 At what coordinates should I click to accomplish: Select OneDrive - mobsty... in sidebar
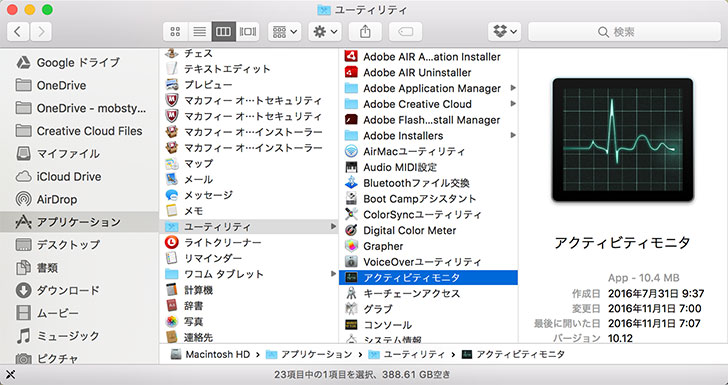click(x=79, y=108)
